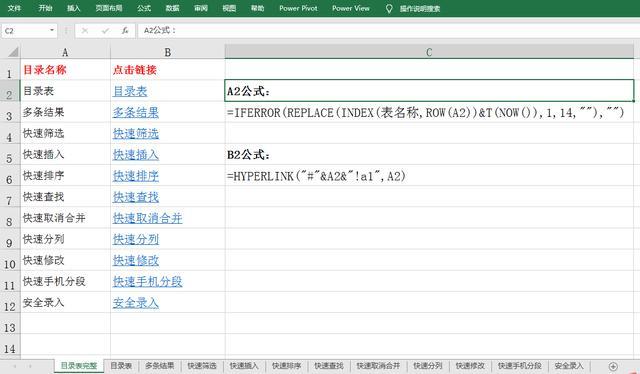Open the 页面布局 ribbon tab
The height and width of the screenshot is (374, 640).
(109, 8)
